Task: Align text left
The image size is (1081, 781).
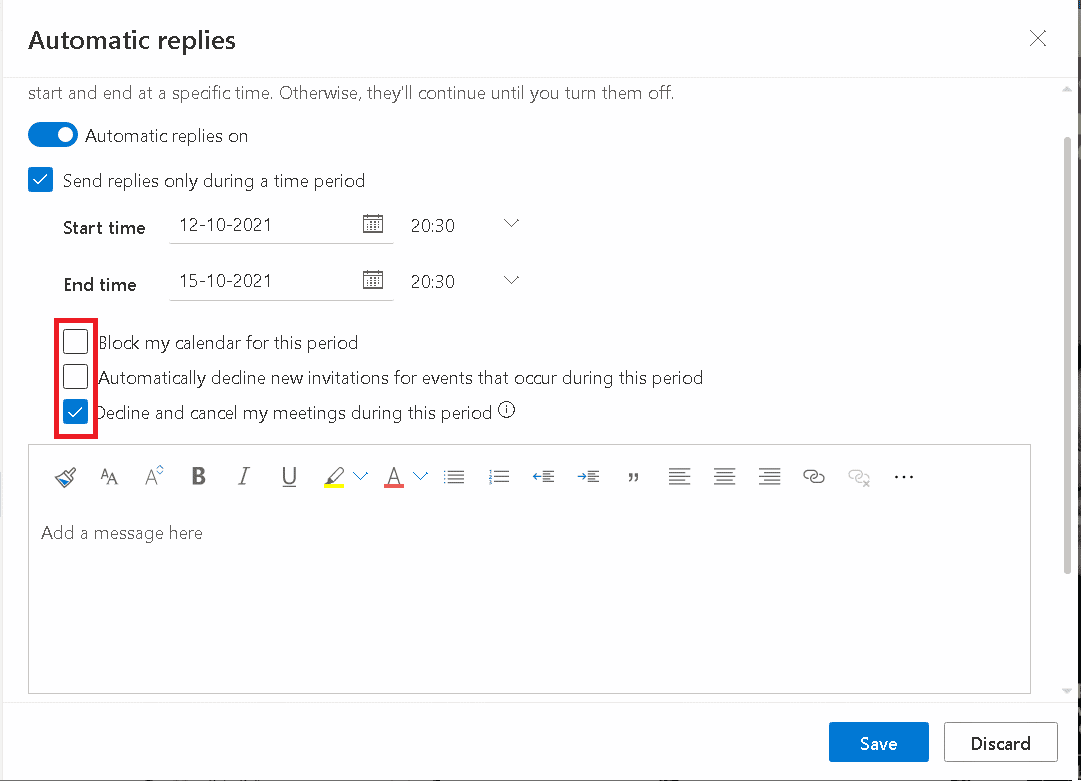Action: 679,476
